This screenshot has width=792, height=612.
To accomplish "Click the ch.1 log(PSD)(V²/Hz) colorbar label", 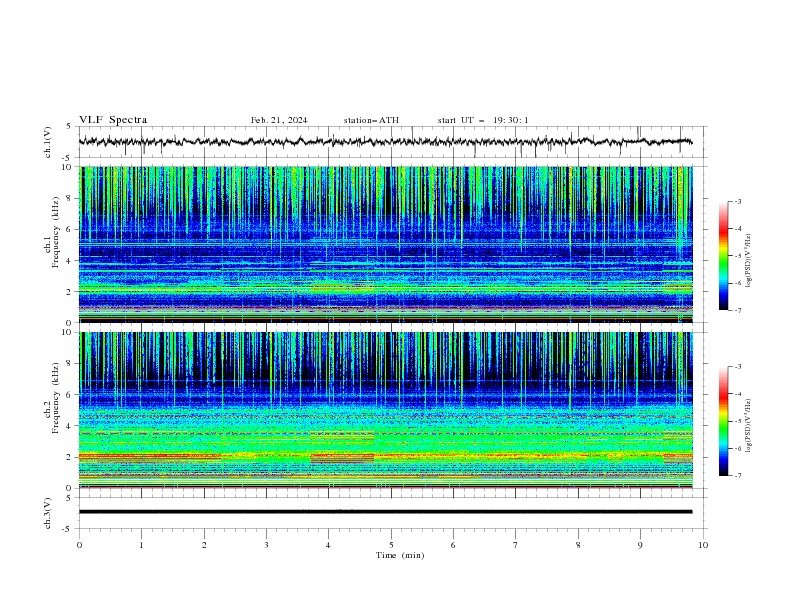I will (748, 261).
